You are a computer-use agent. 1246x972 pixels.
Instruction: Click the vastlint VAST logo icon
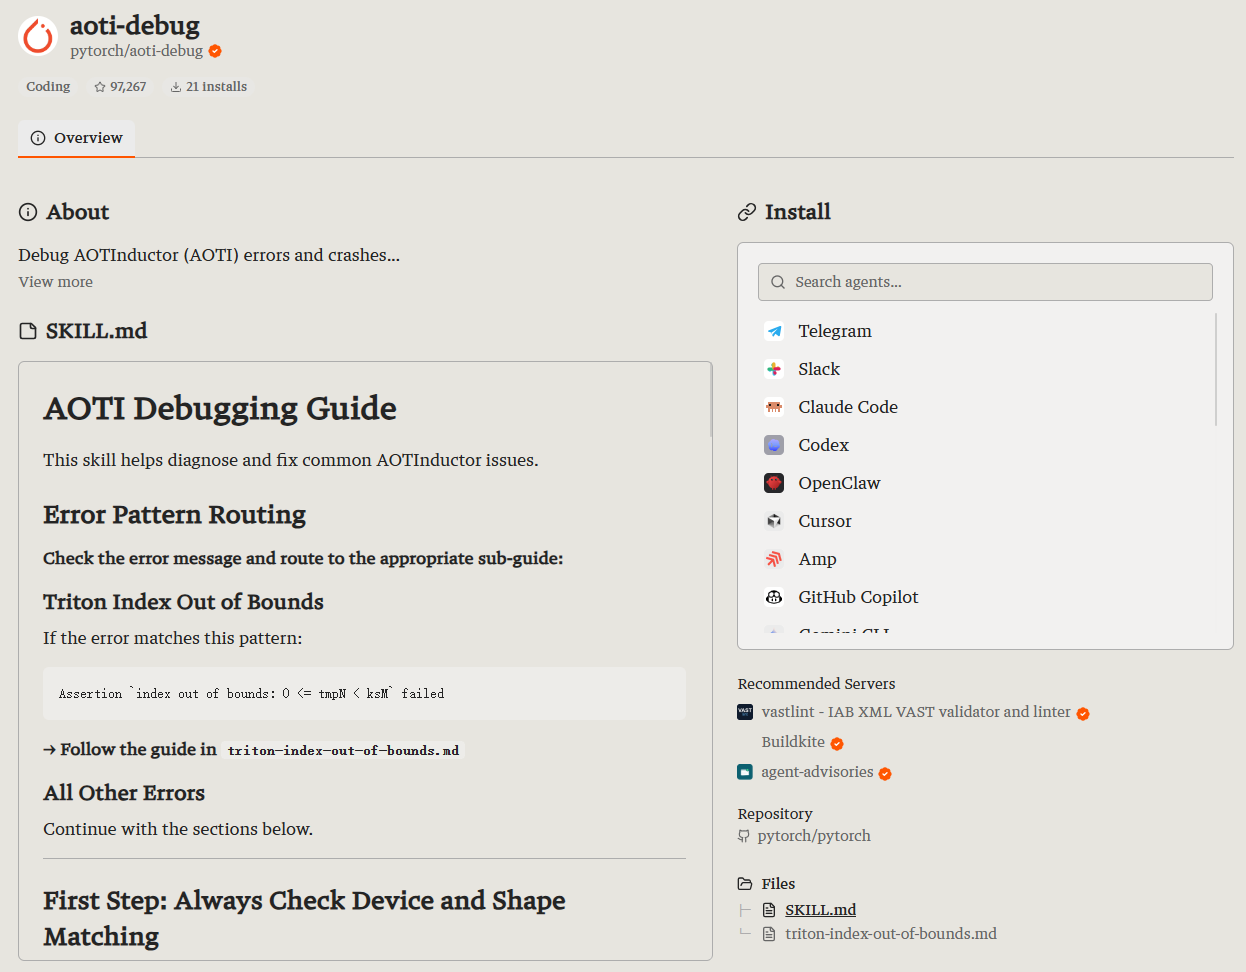click(x=745, y=712)
